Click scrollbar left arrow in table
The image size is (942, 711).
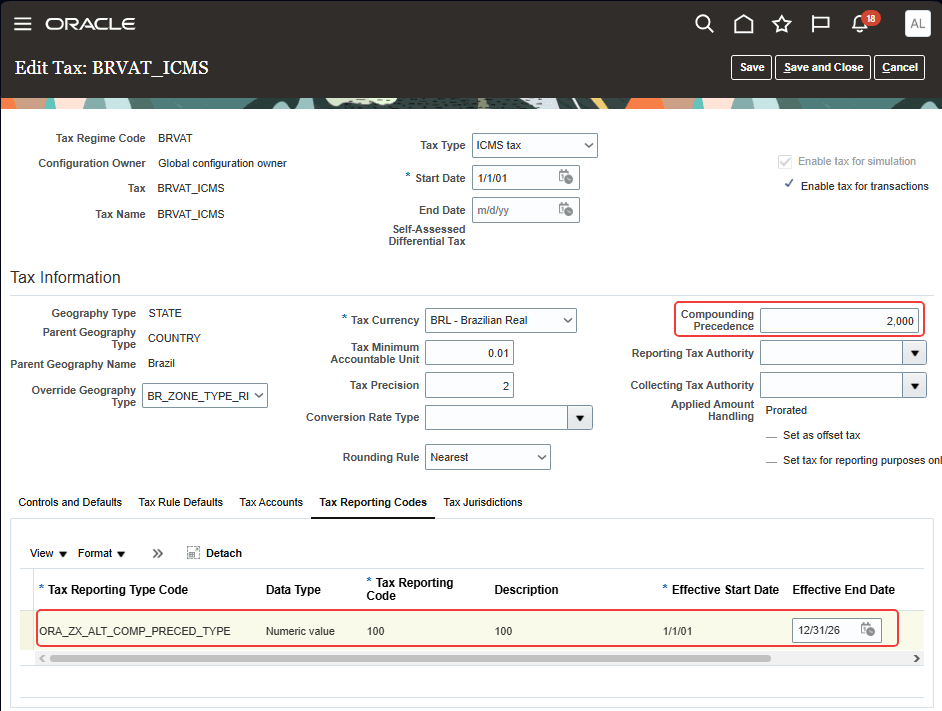42,659
